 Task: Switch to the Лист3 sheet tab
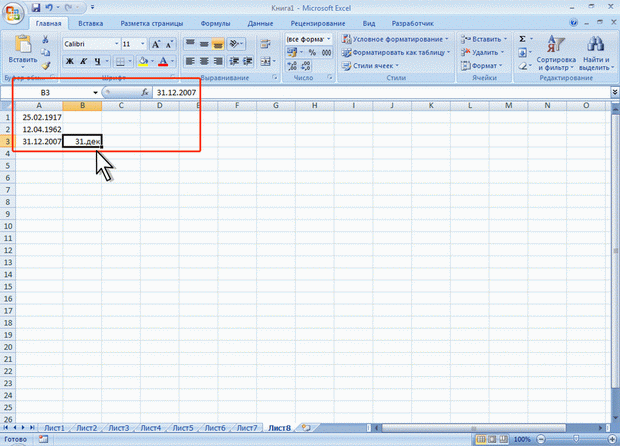118,427
